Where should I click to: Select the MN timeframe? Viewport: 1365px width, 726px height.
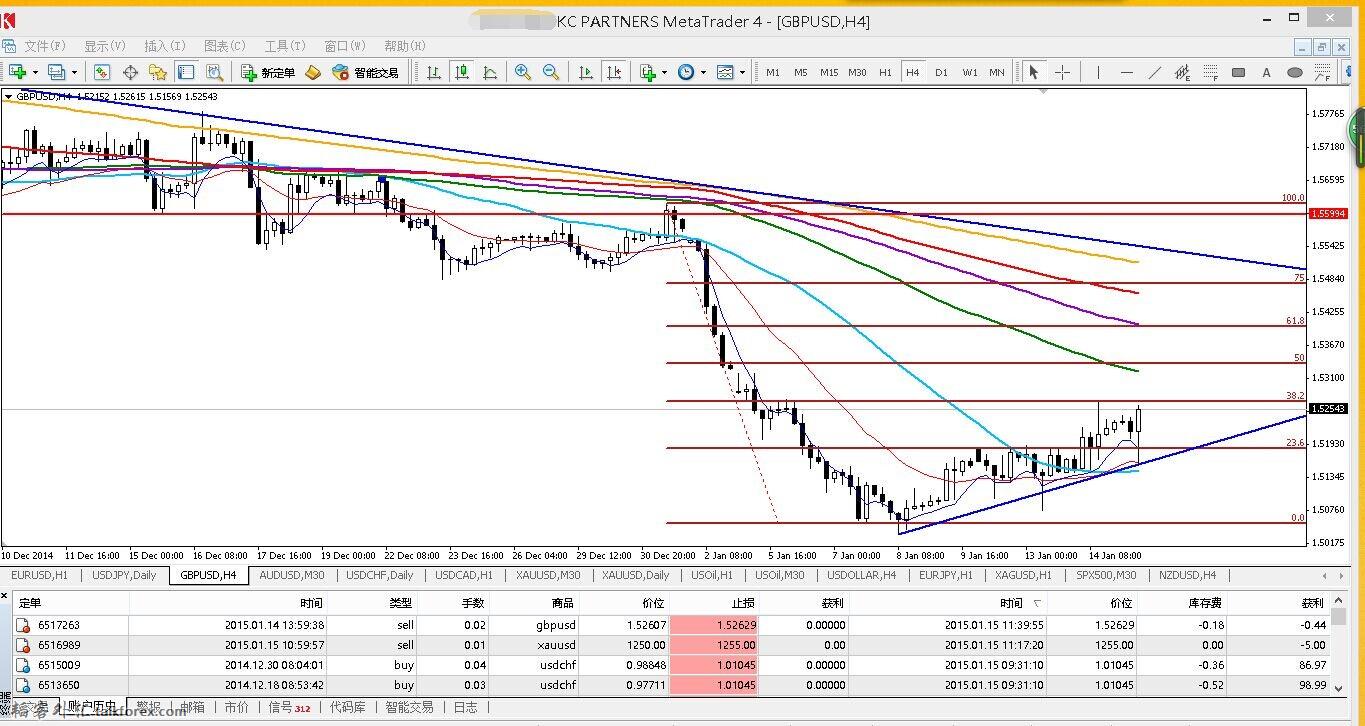[x=997, y=72]
